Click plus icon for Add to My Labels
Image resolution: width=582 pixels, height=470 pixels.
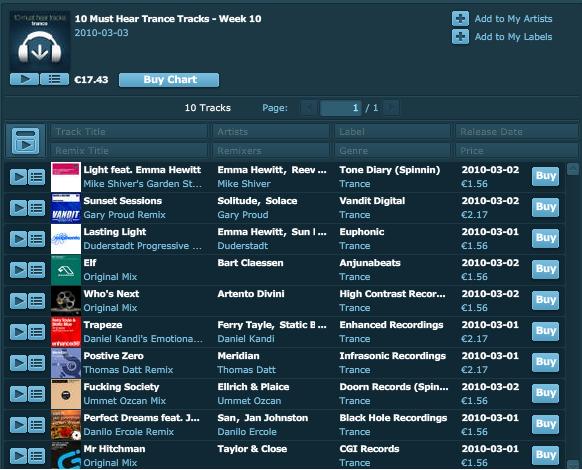pyautogui.click(x=460, y=37)
